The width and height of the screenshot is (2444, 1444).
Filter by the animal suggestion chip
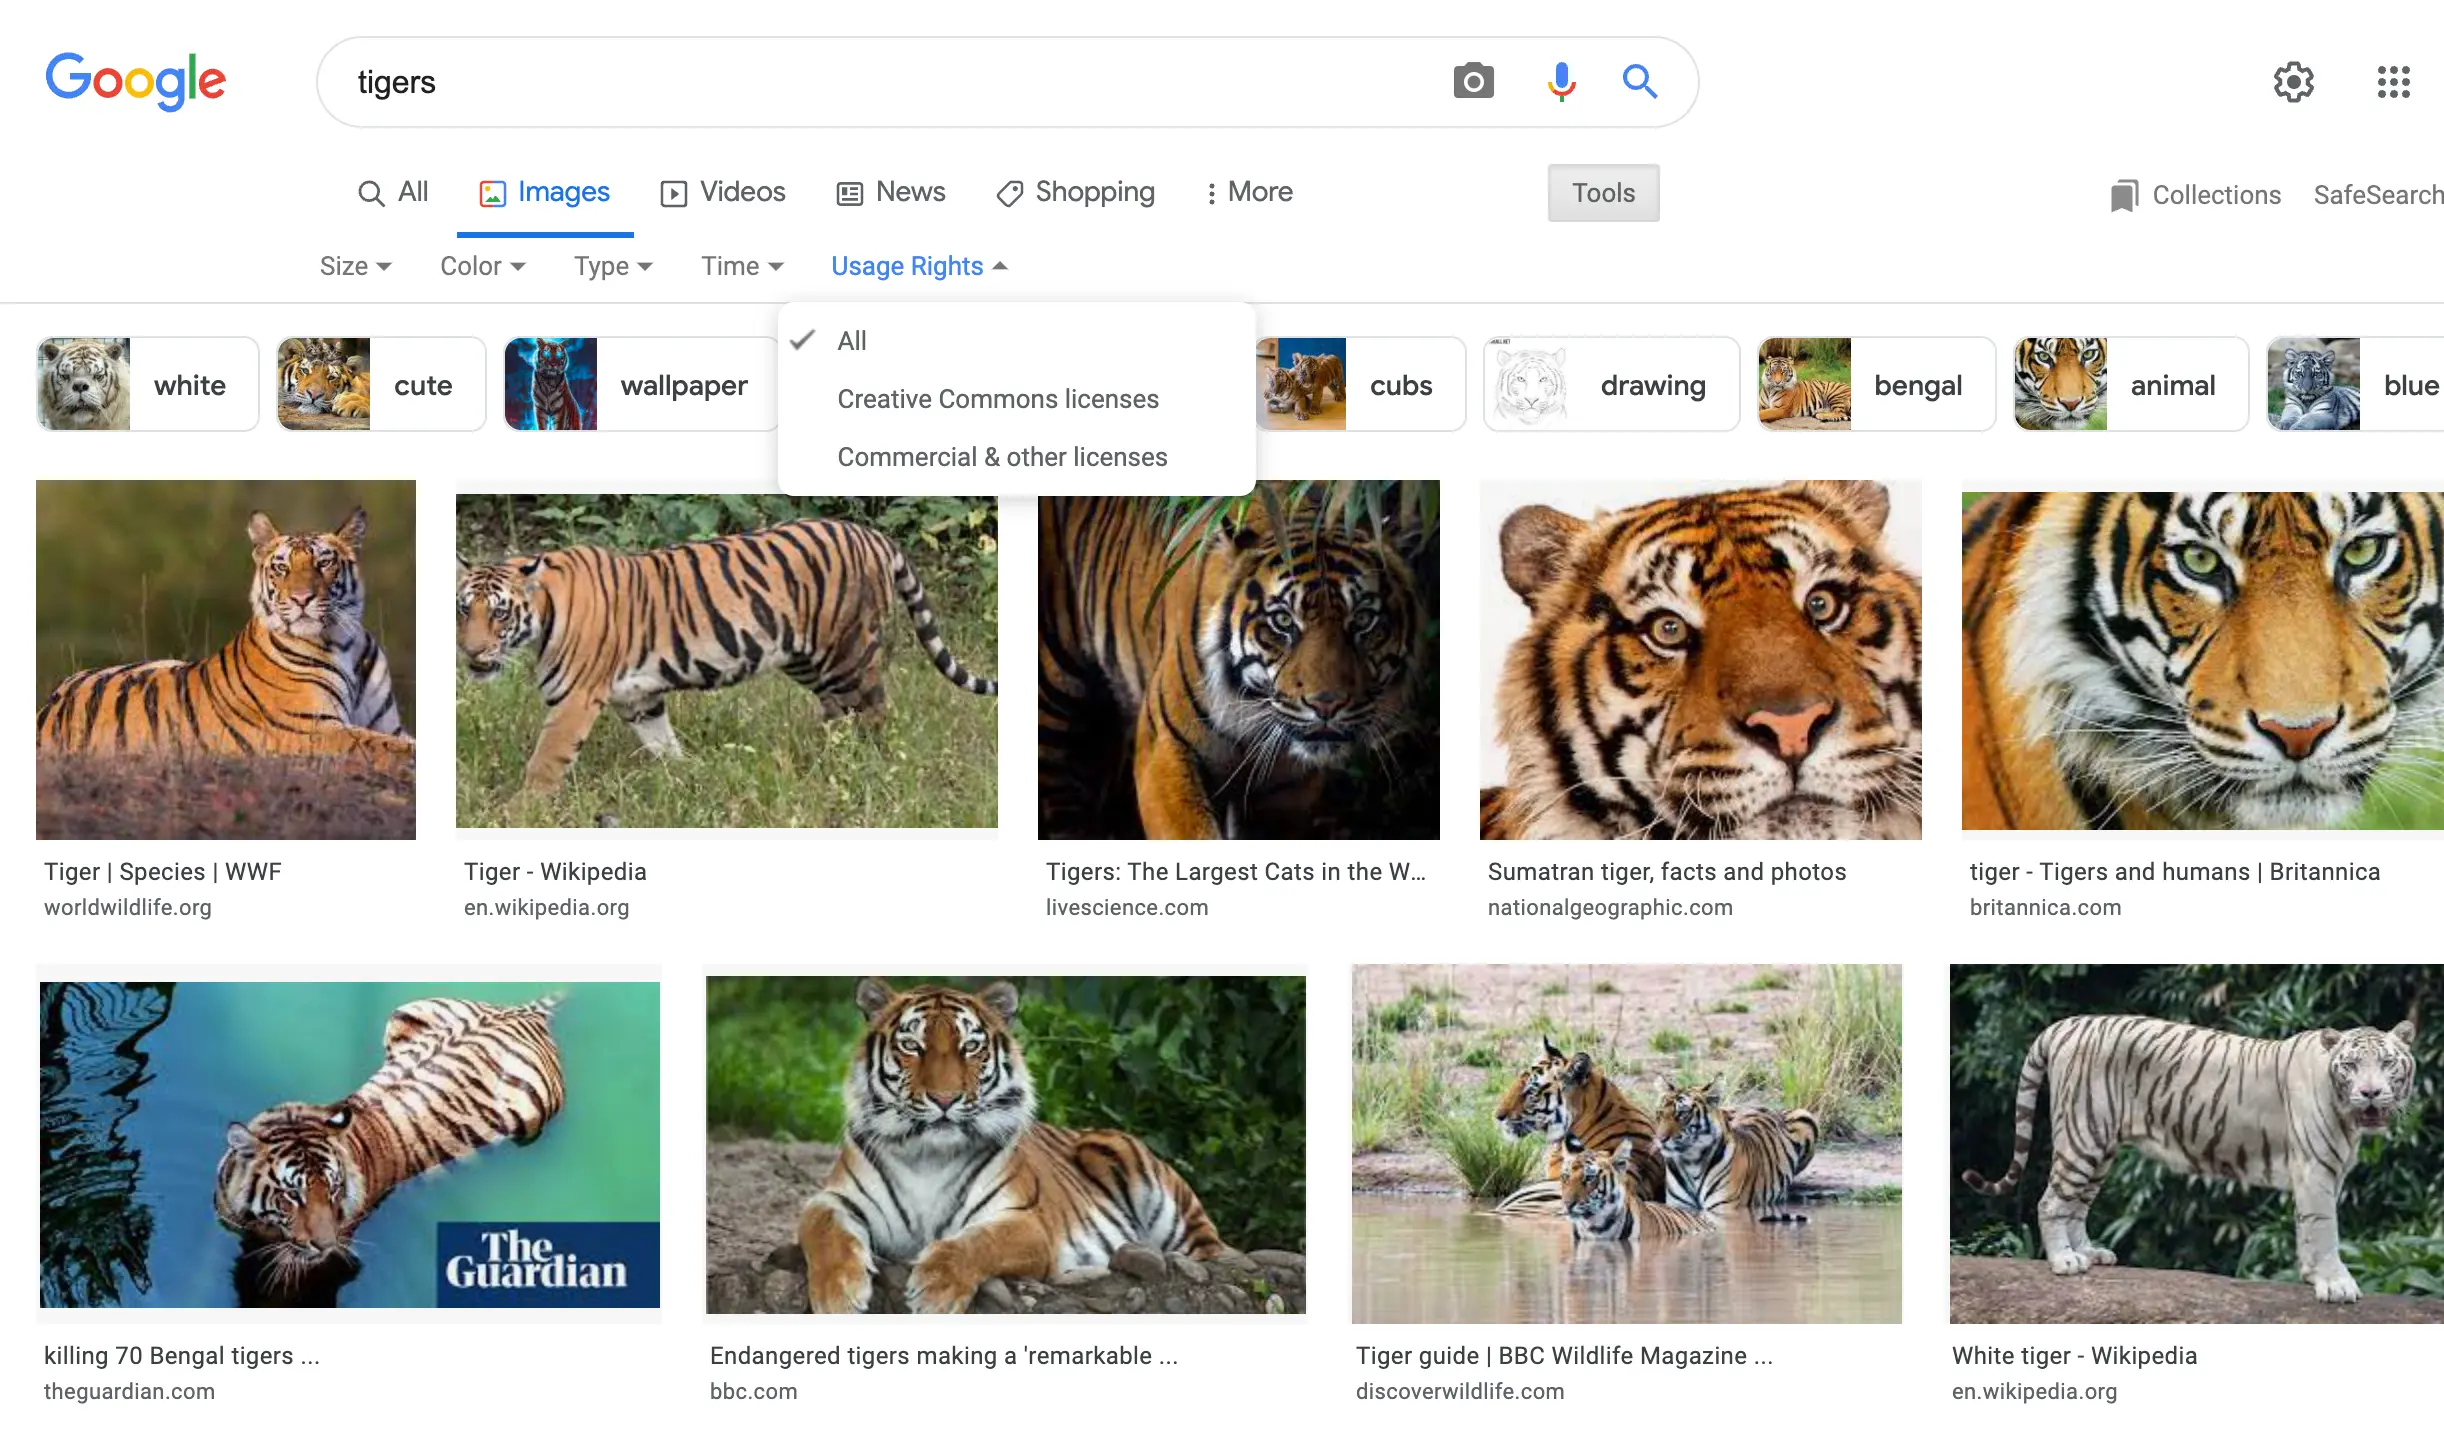pyautogui.click(x=2131, y=385)
